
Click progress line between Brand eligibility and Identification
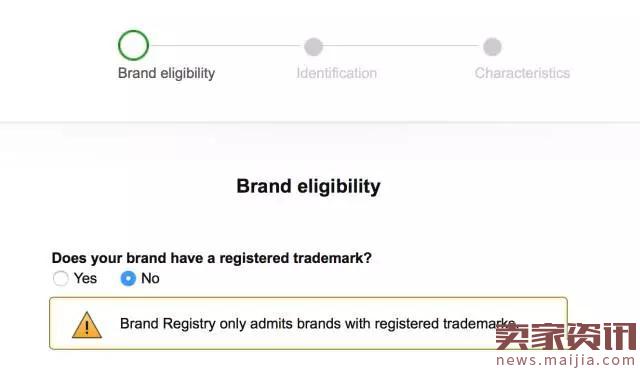pos(227,46)
